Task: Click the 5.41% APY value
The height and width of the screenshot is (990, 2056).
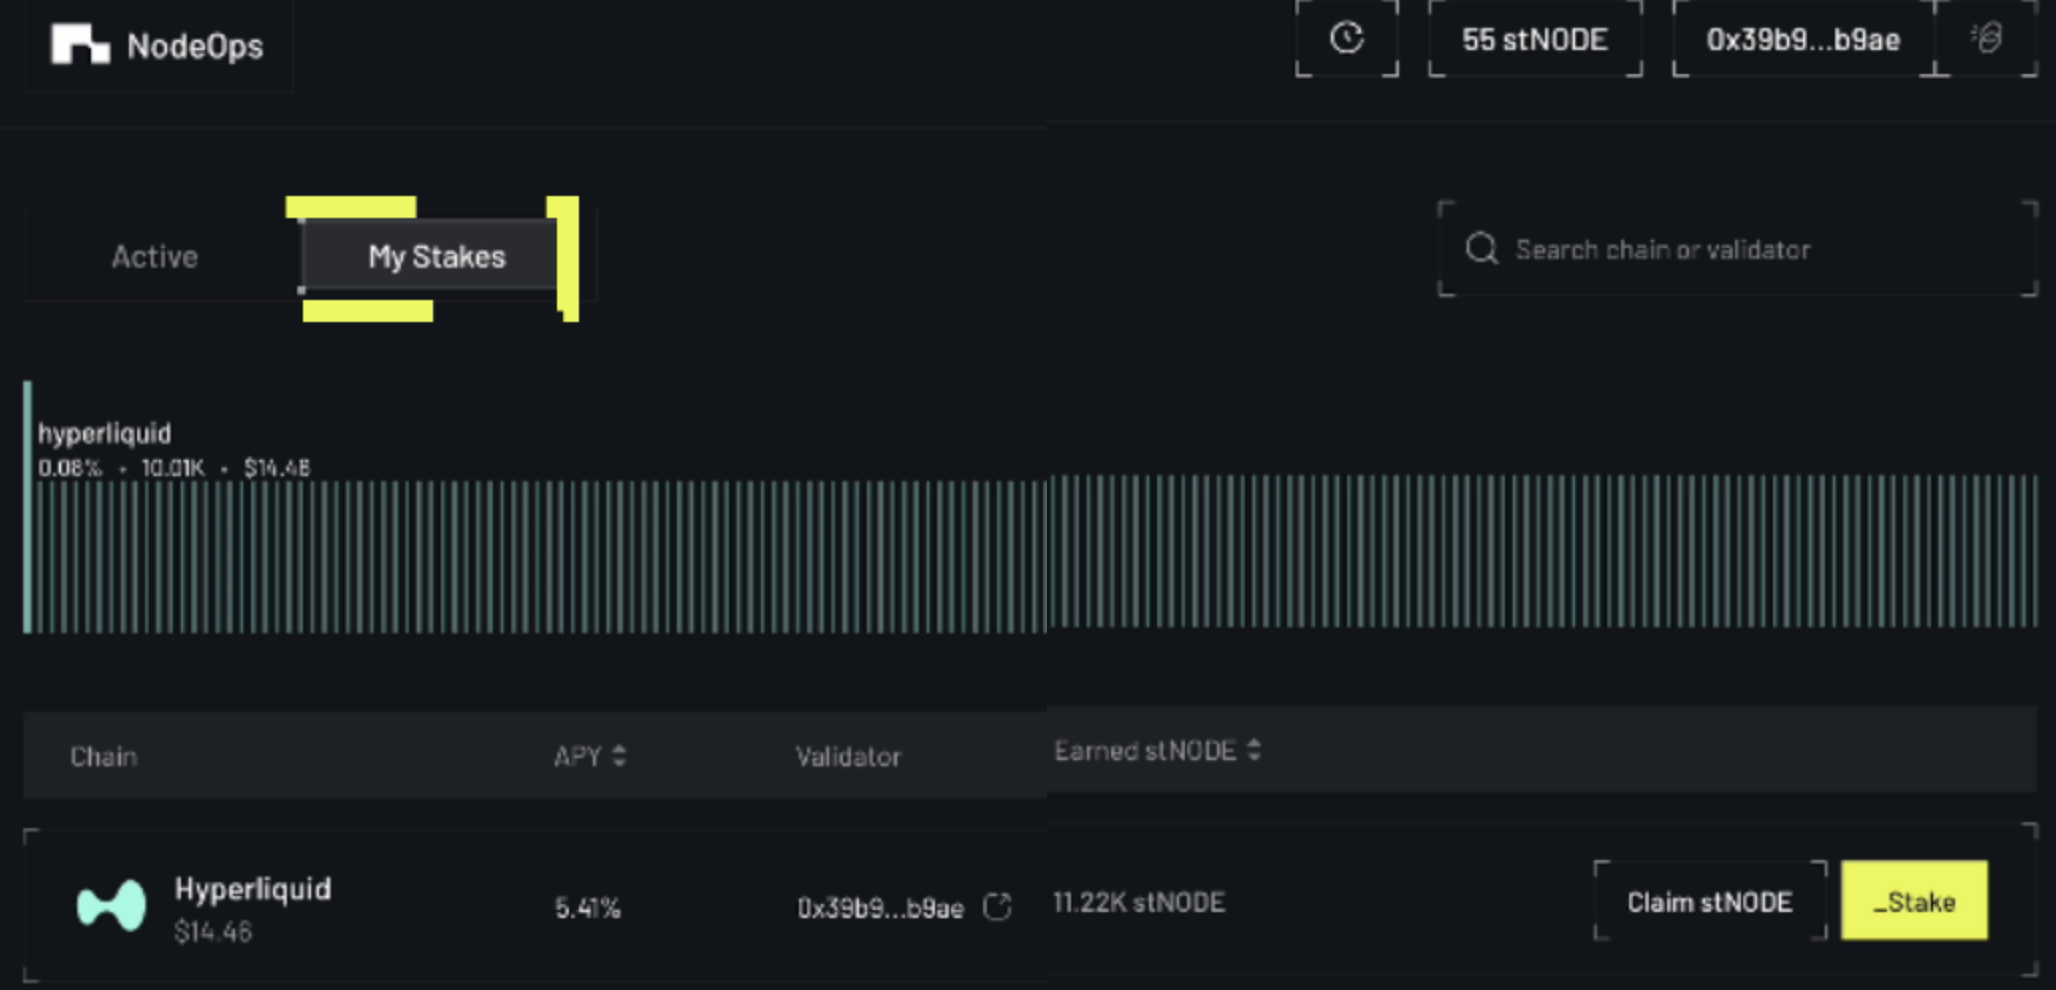Action: click(588, 908)
